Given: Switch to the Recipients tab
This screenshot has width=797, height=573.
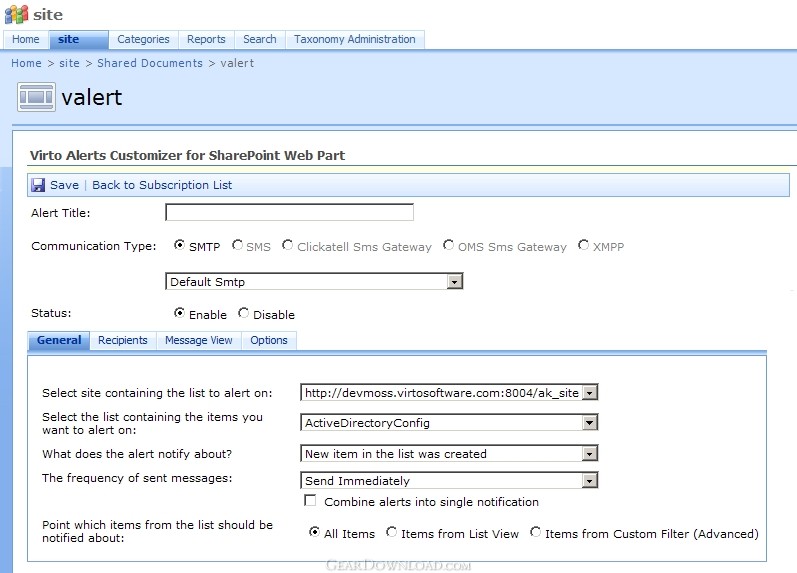Looking at the screenshot, I should [x=123, y=340].
